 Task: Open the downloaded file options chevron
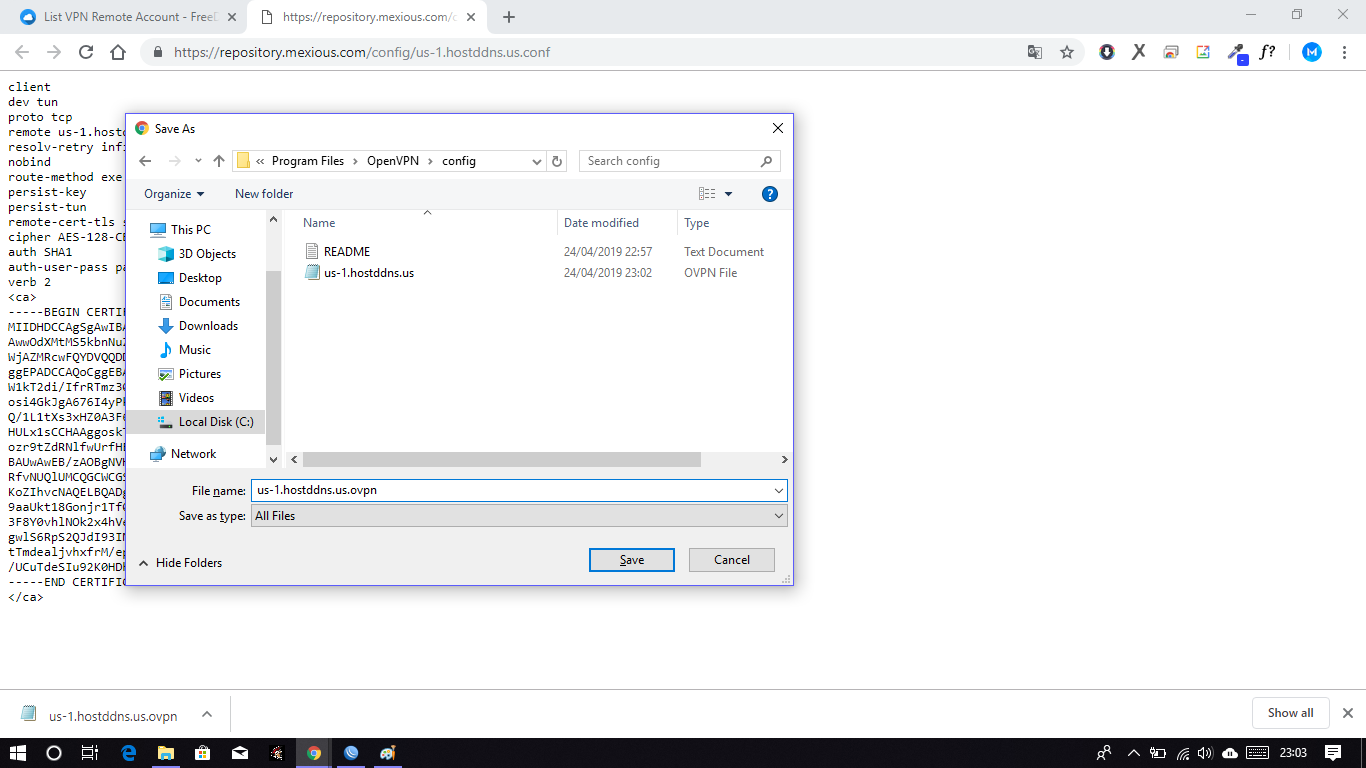[x=207, y=714]
